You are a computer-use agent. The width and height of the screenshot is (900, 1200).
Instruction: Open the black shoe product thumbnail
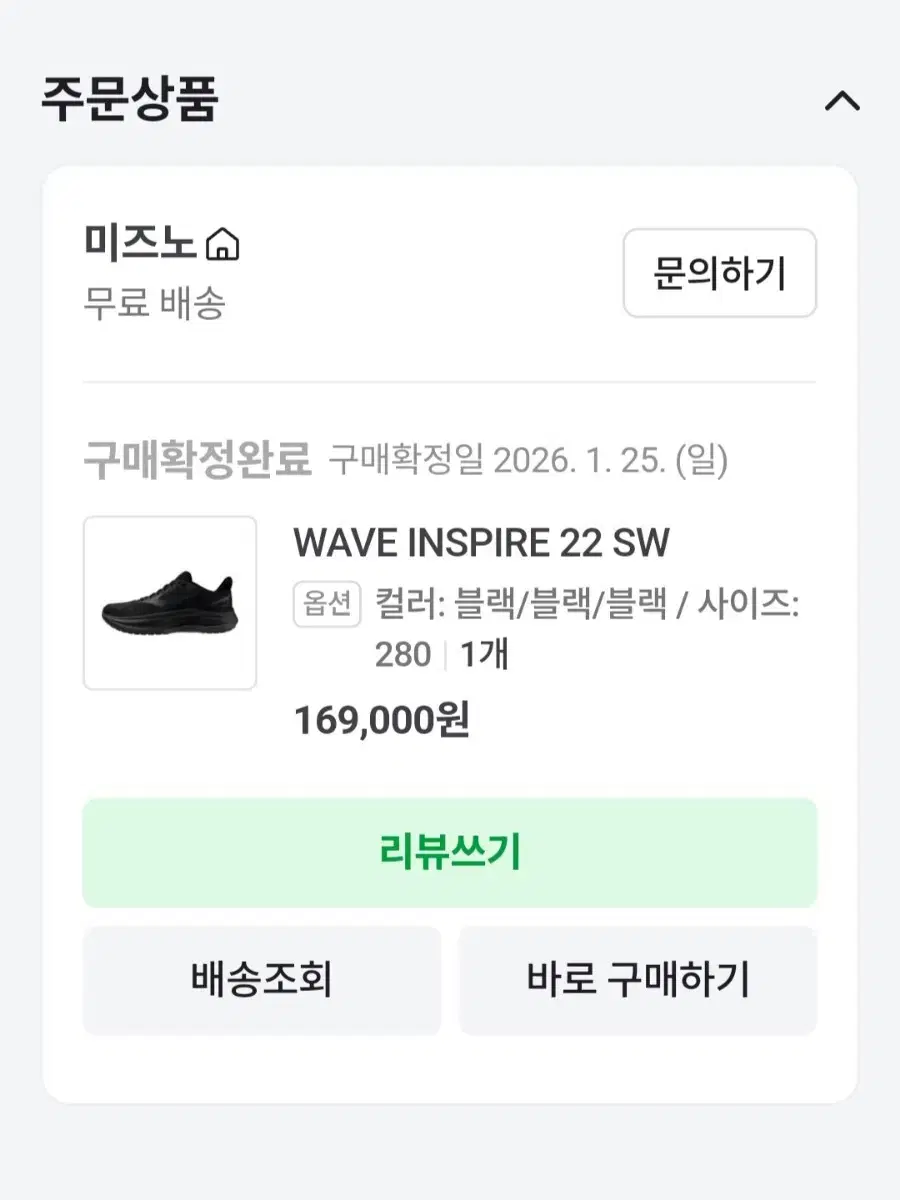[x=170, y=603]
